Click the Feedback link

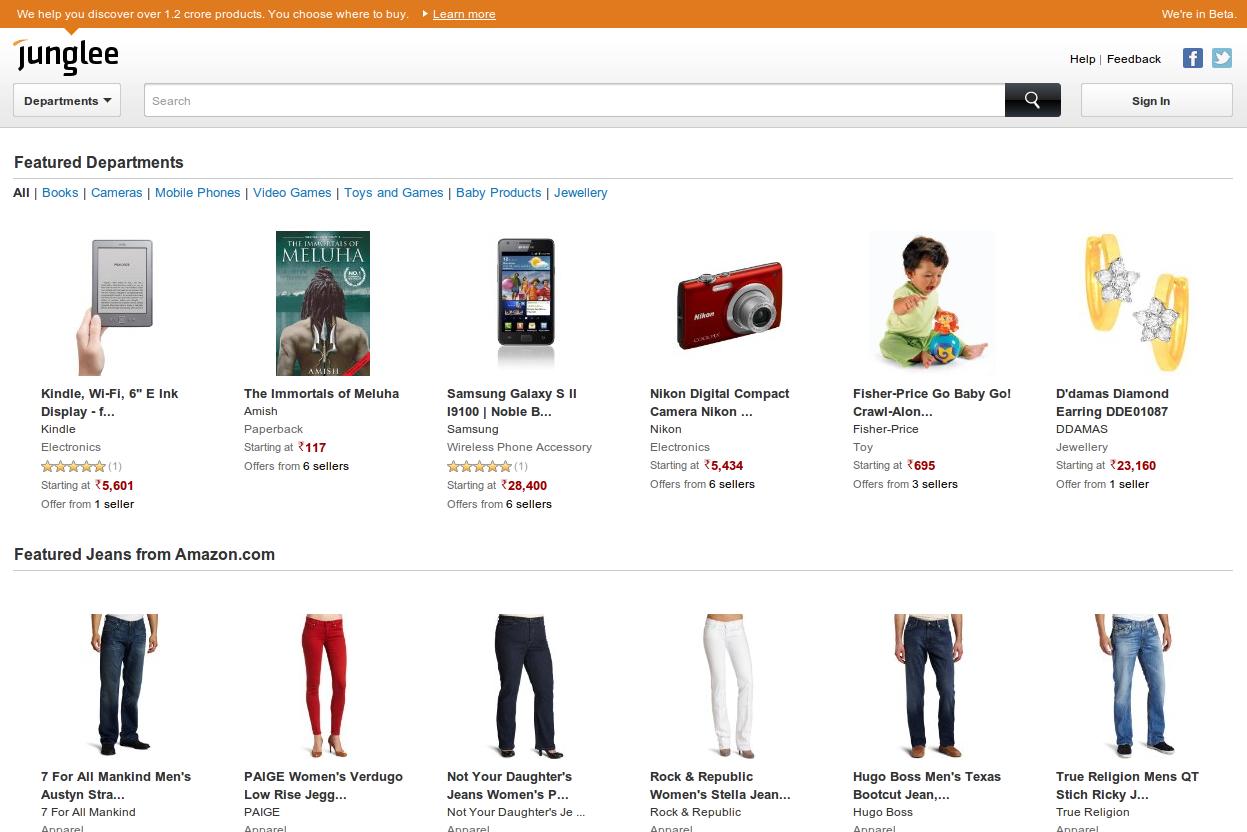(1134, 59)
